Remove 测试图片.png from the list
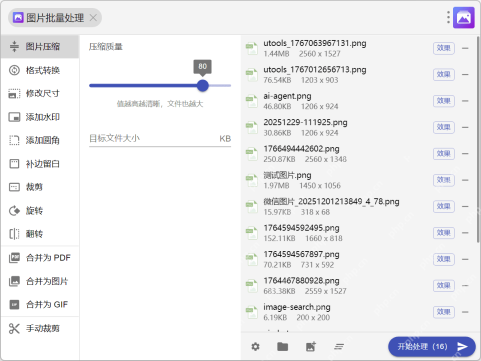 (x=465, y=180)
